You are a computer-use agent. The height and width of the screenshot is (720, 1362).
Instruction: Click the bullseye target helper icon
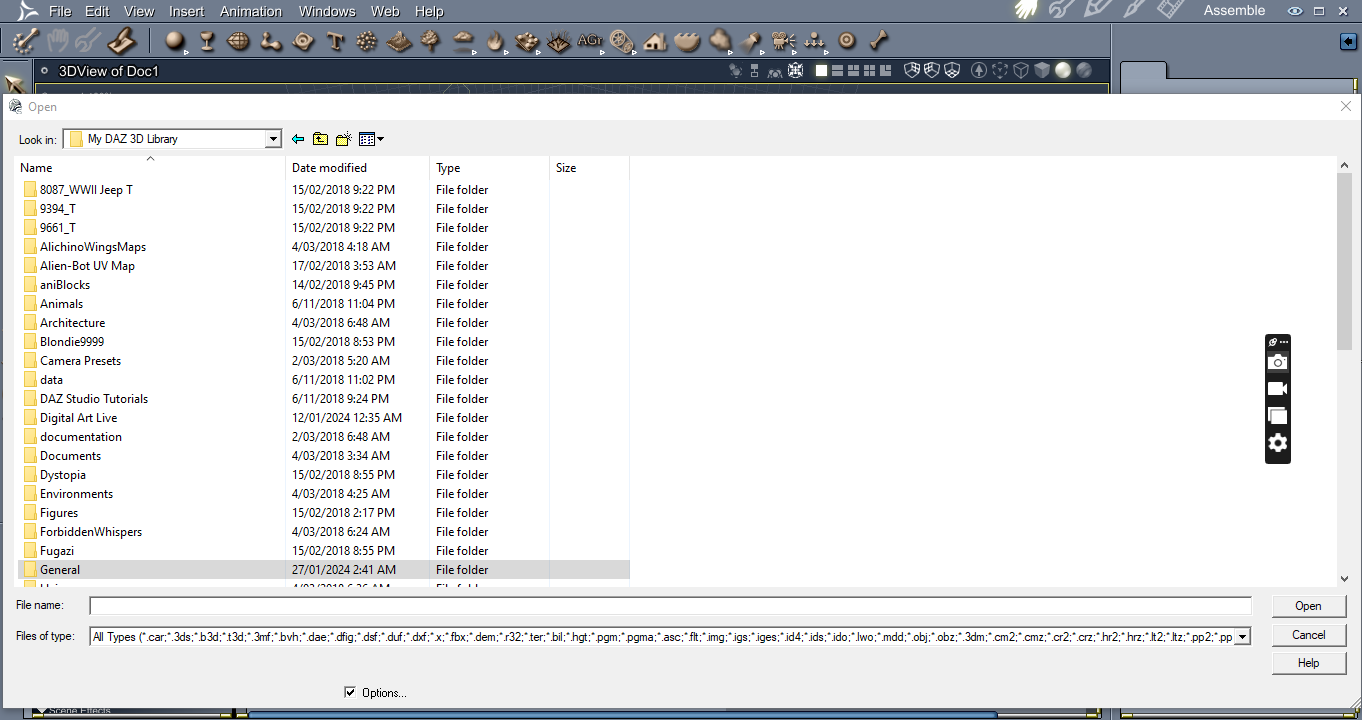[x=847, y=41]
